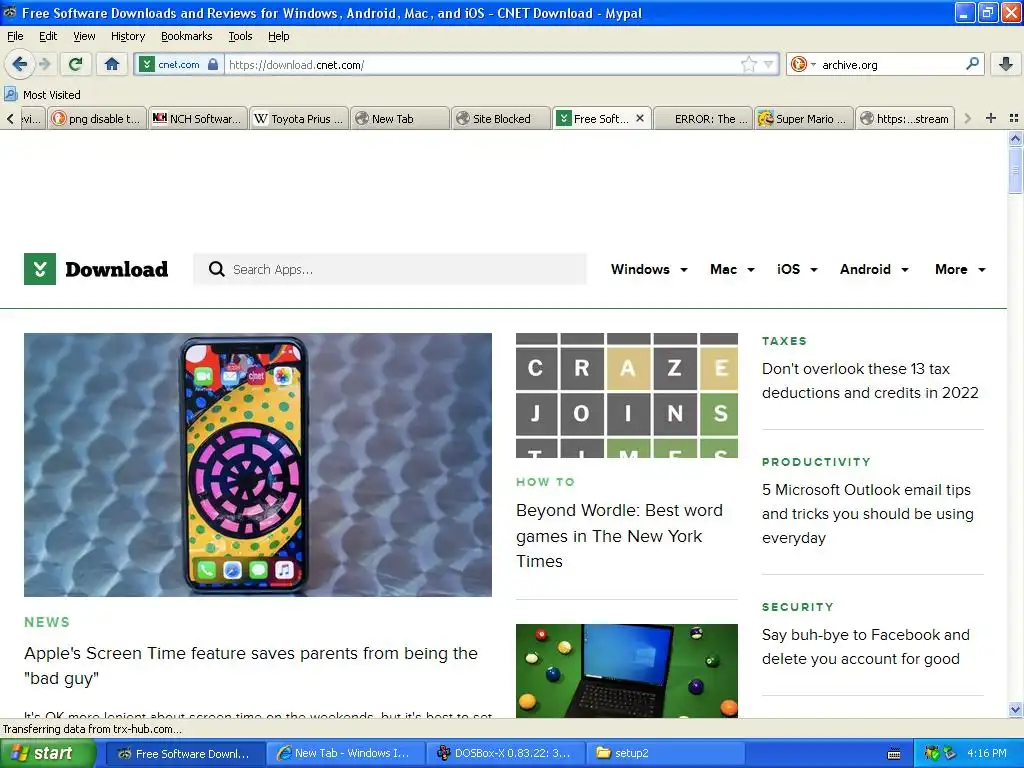Image resolution: width=1024 pixels, height=768 pixels.
Task: Bookmark this page with the star icon
Action: (748, 64)
